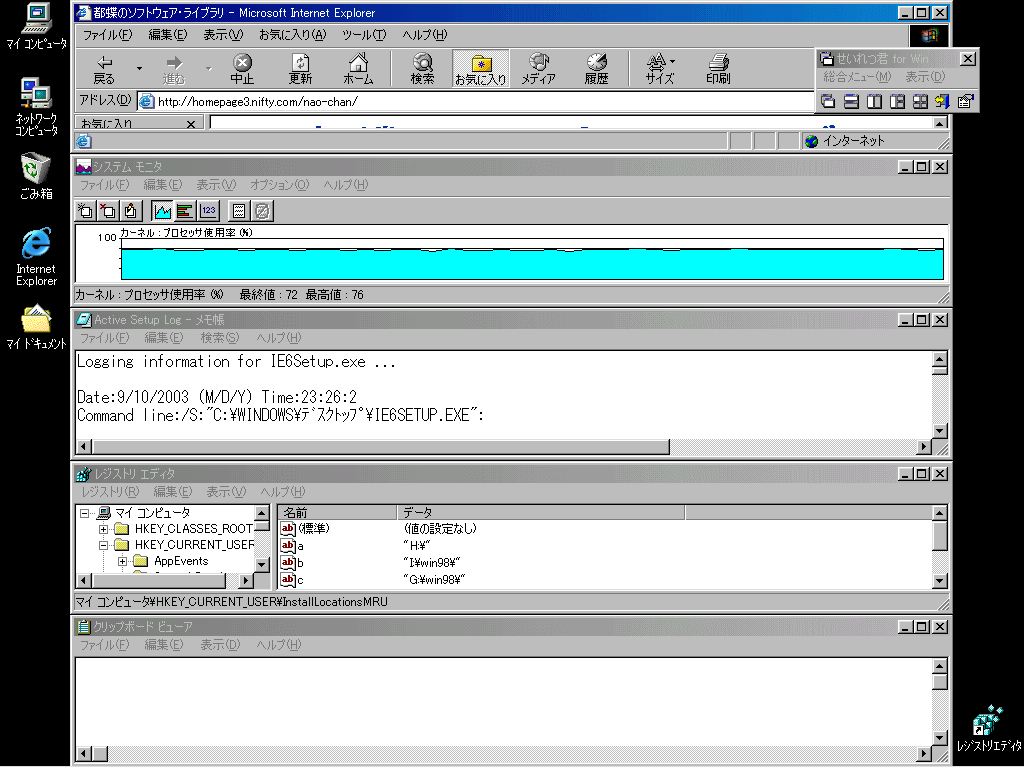Click the Remove Item icon in System Monitor

pyautogui.click(x=108, y=210)
